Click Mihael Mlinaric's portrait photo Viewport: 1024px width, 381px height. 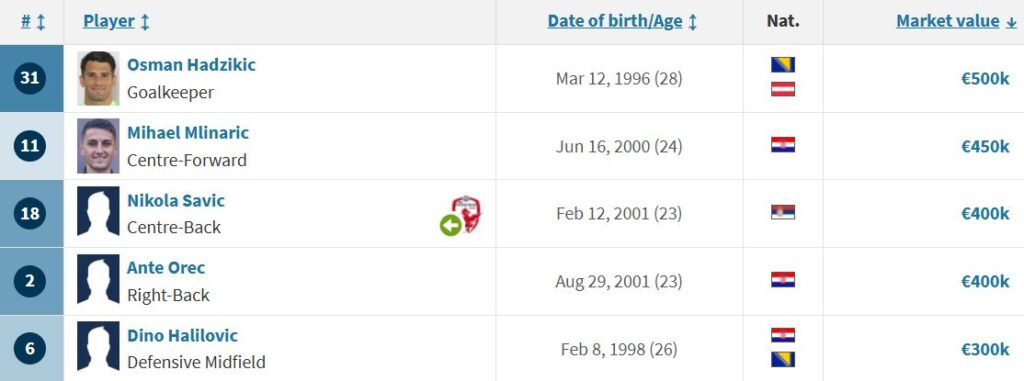(98, 146)
